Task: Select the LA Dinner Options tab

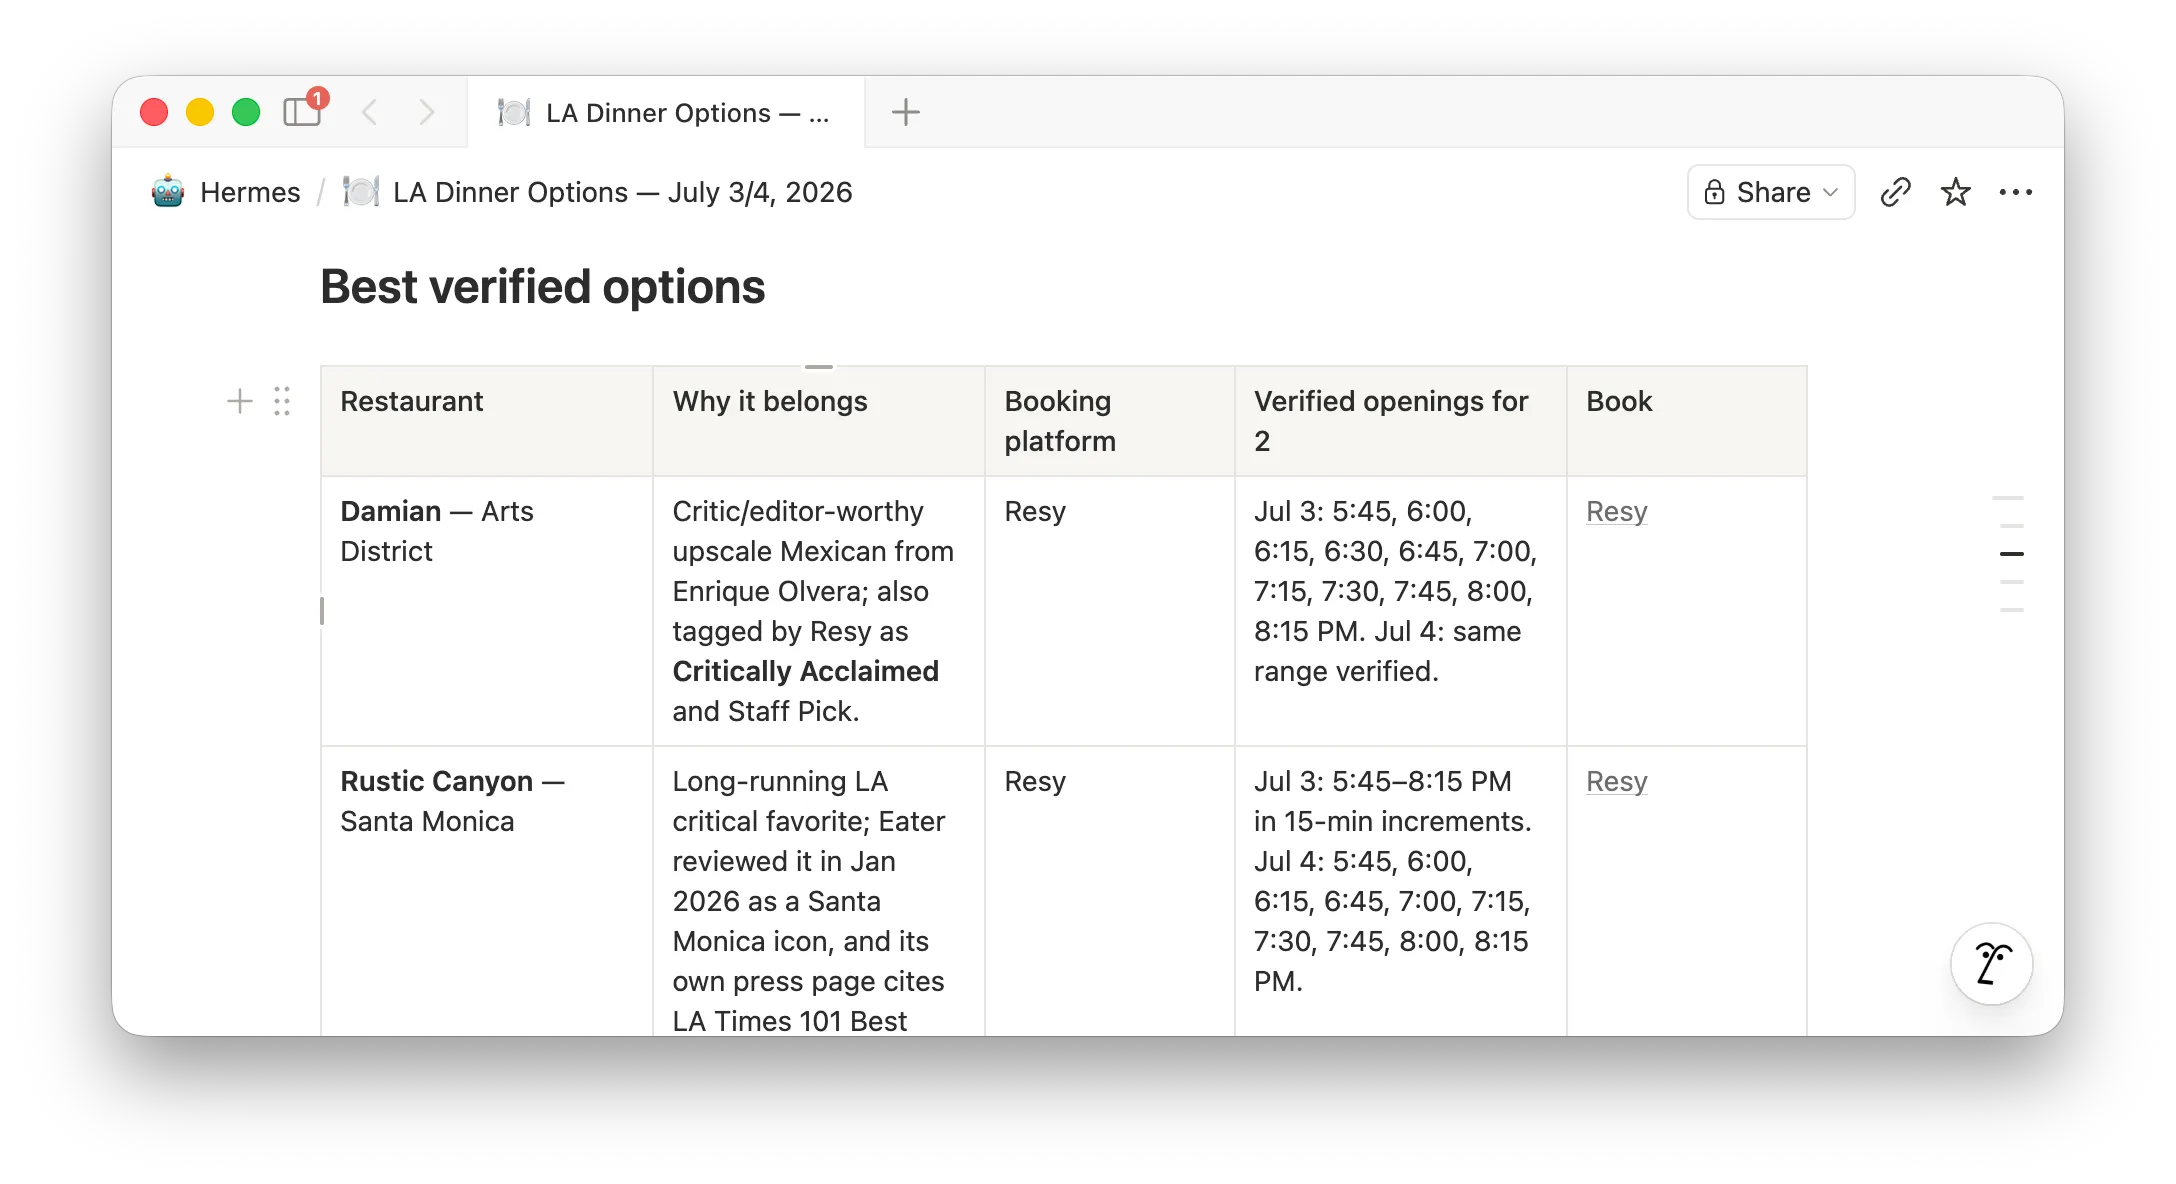Action: coord(665,112)
